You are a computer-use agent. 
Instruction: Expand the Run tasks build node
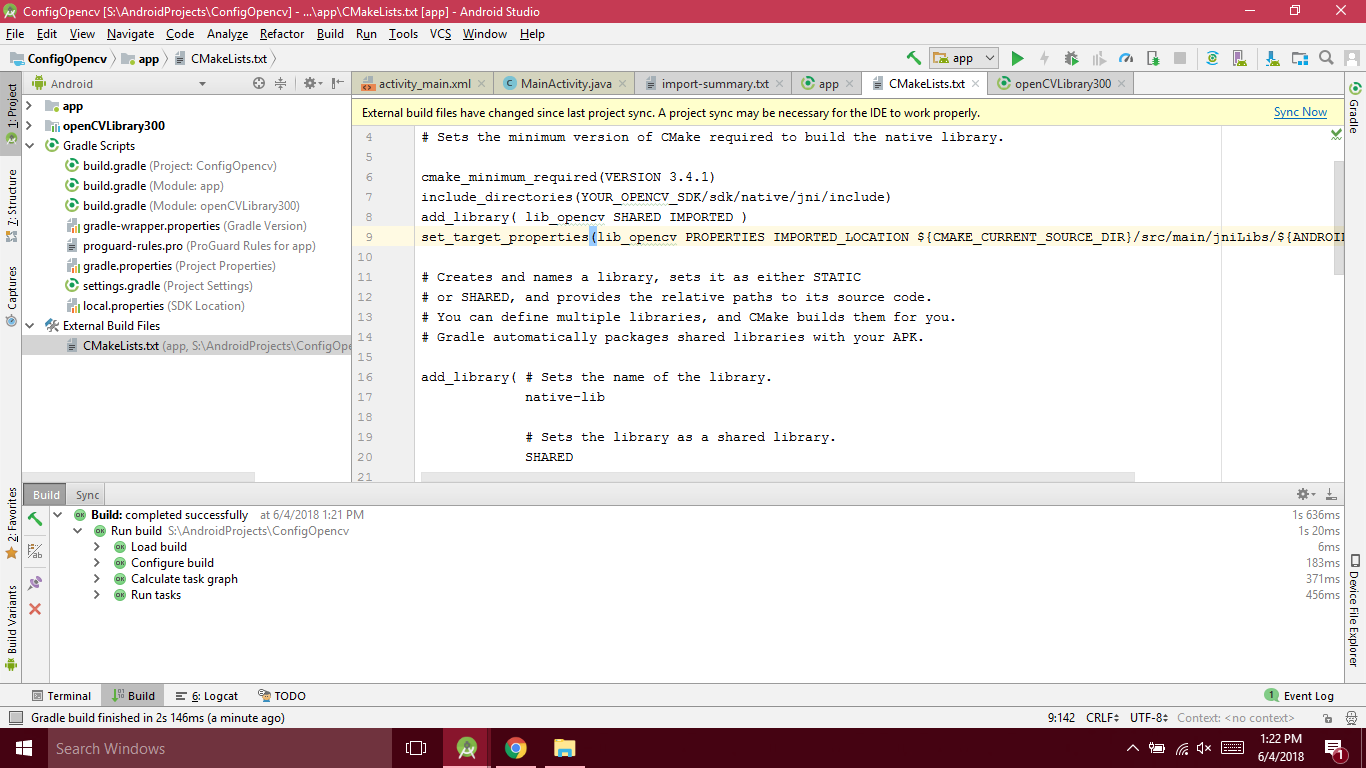click(97, 595)
